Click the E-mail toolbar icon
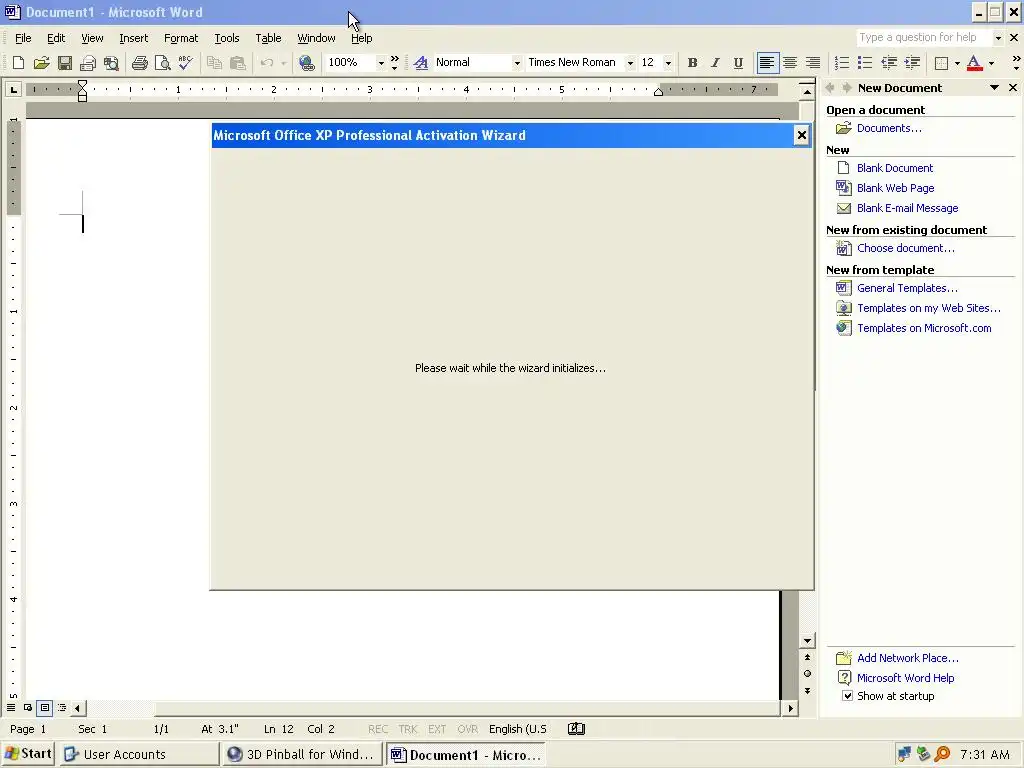 pyautogui.click(x=88, y=63)
